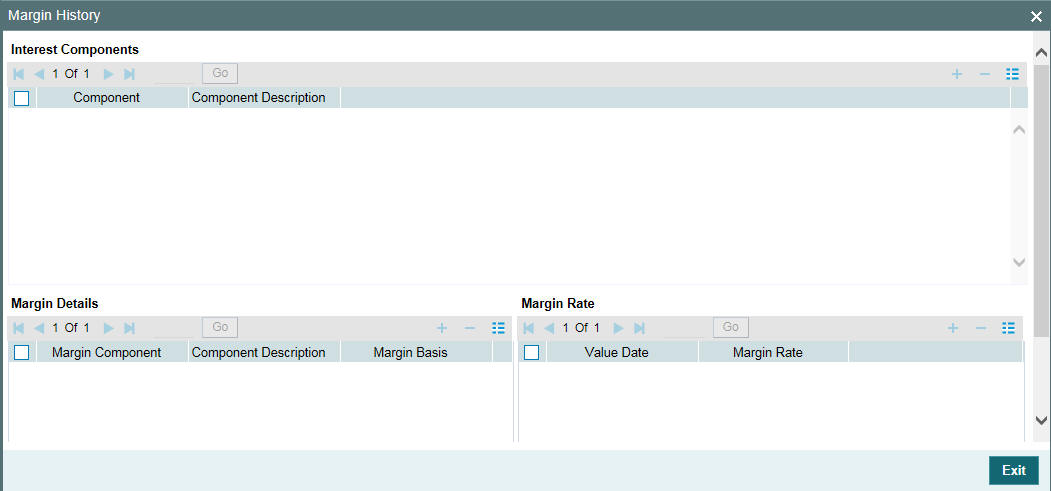The image size is (1051, 491).
Task: Go to first page in Interest Components
Action: coord(19,74)
